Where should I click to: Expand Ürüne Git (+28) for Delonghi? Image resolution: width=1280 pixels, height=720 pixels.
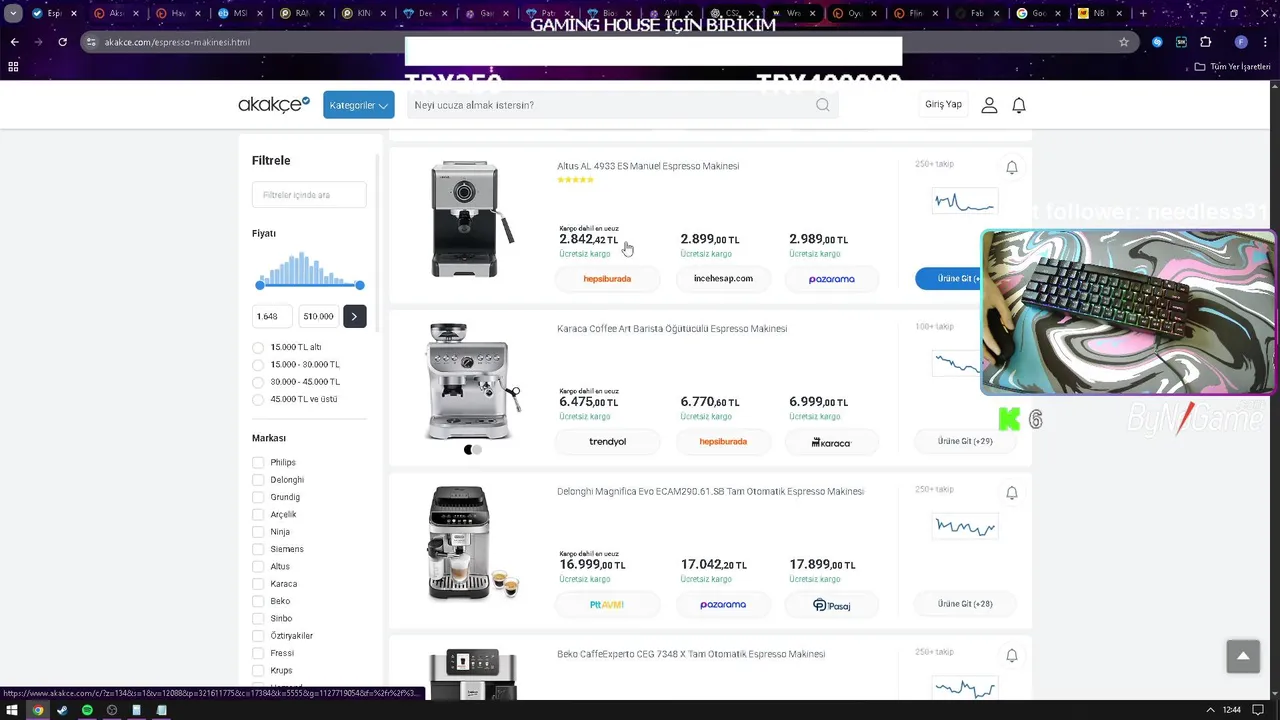tap(965, 604)
